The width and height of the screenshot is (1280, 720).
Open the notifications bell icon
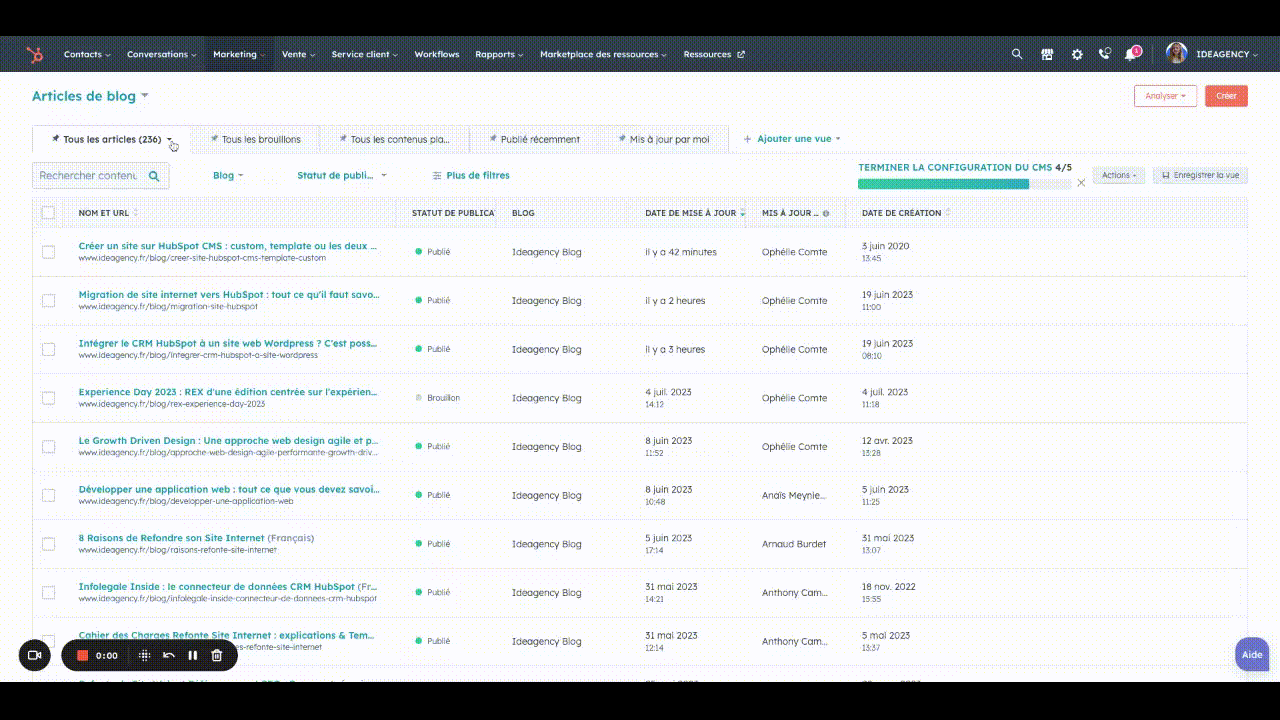(x=1131, y=54)
